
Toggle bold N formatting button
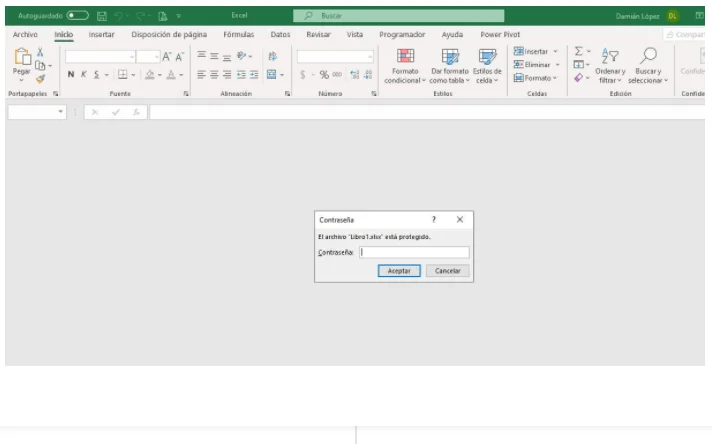pyautogui.click(x=72, y=75)
